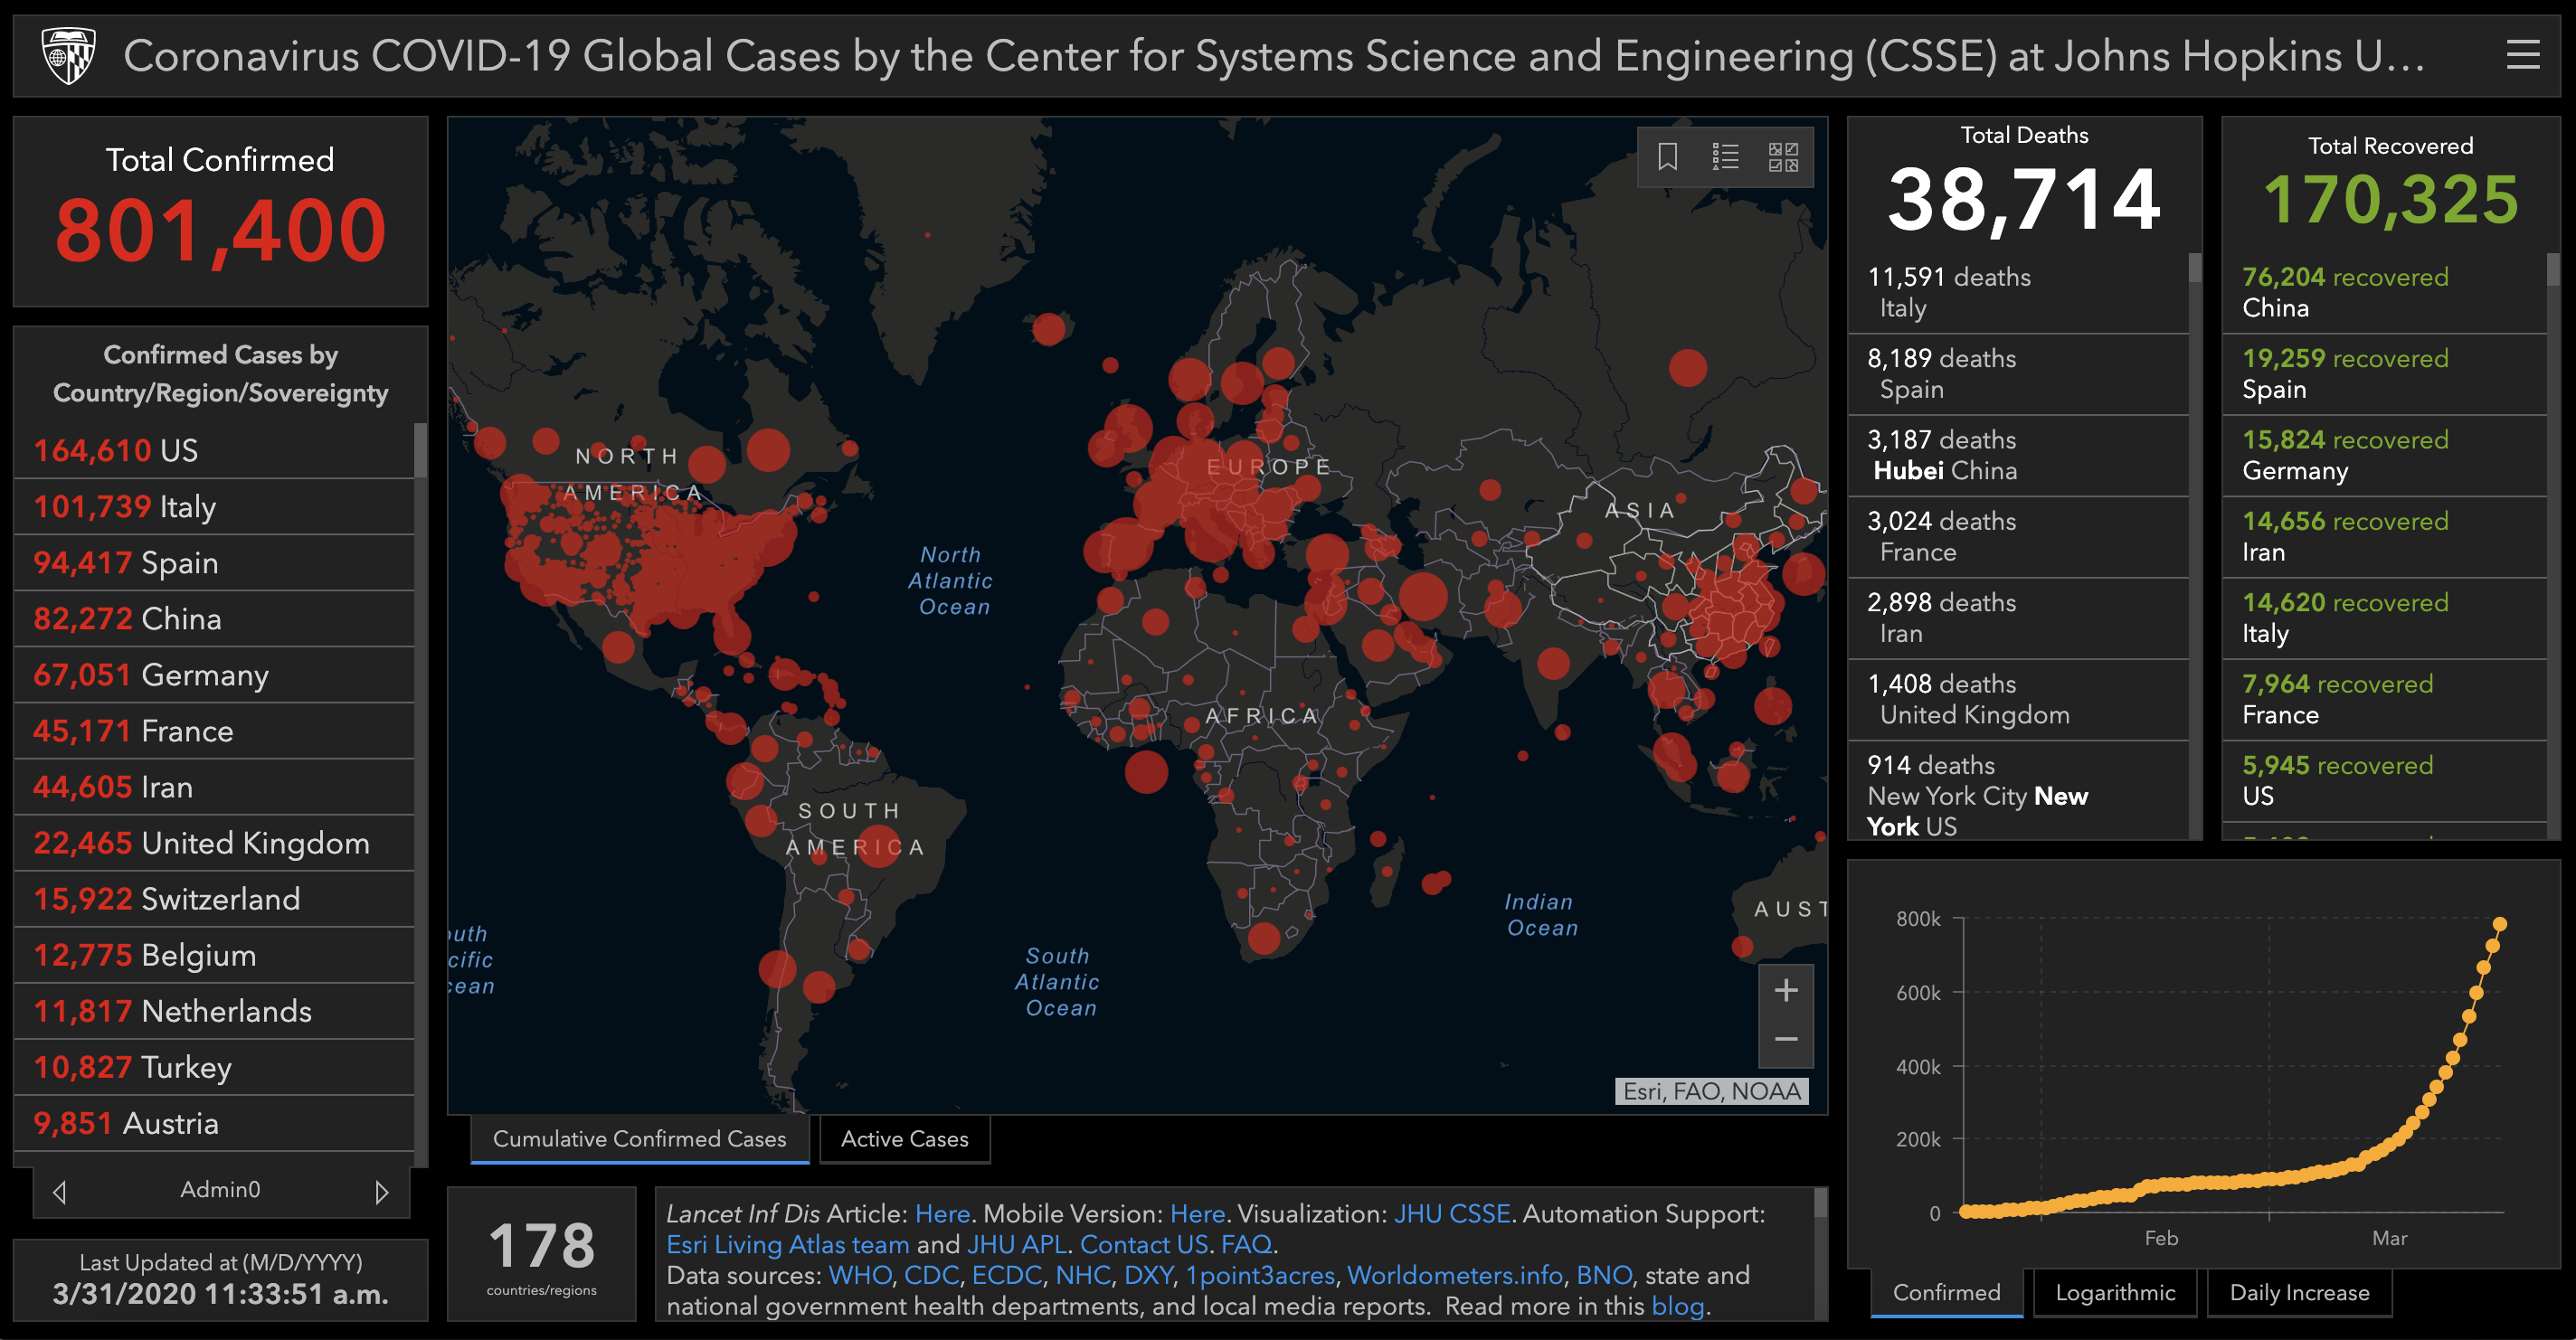Open the map bookmarks icon
The width and height of the screenshot is (2576, 1340).
(1667, 157)
